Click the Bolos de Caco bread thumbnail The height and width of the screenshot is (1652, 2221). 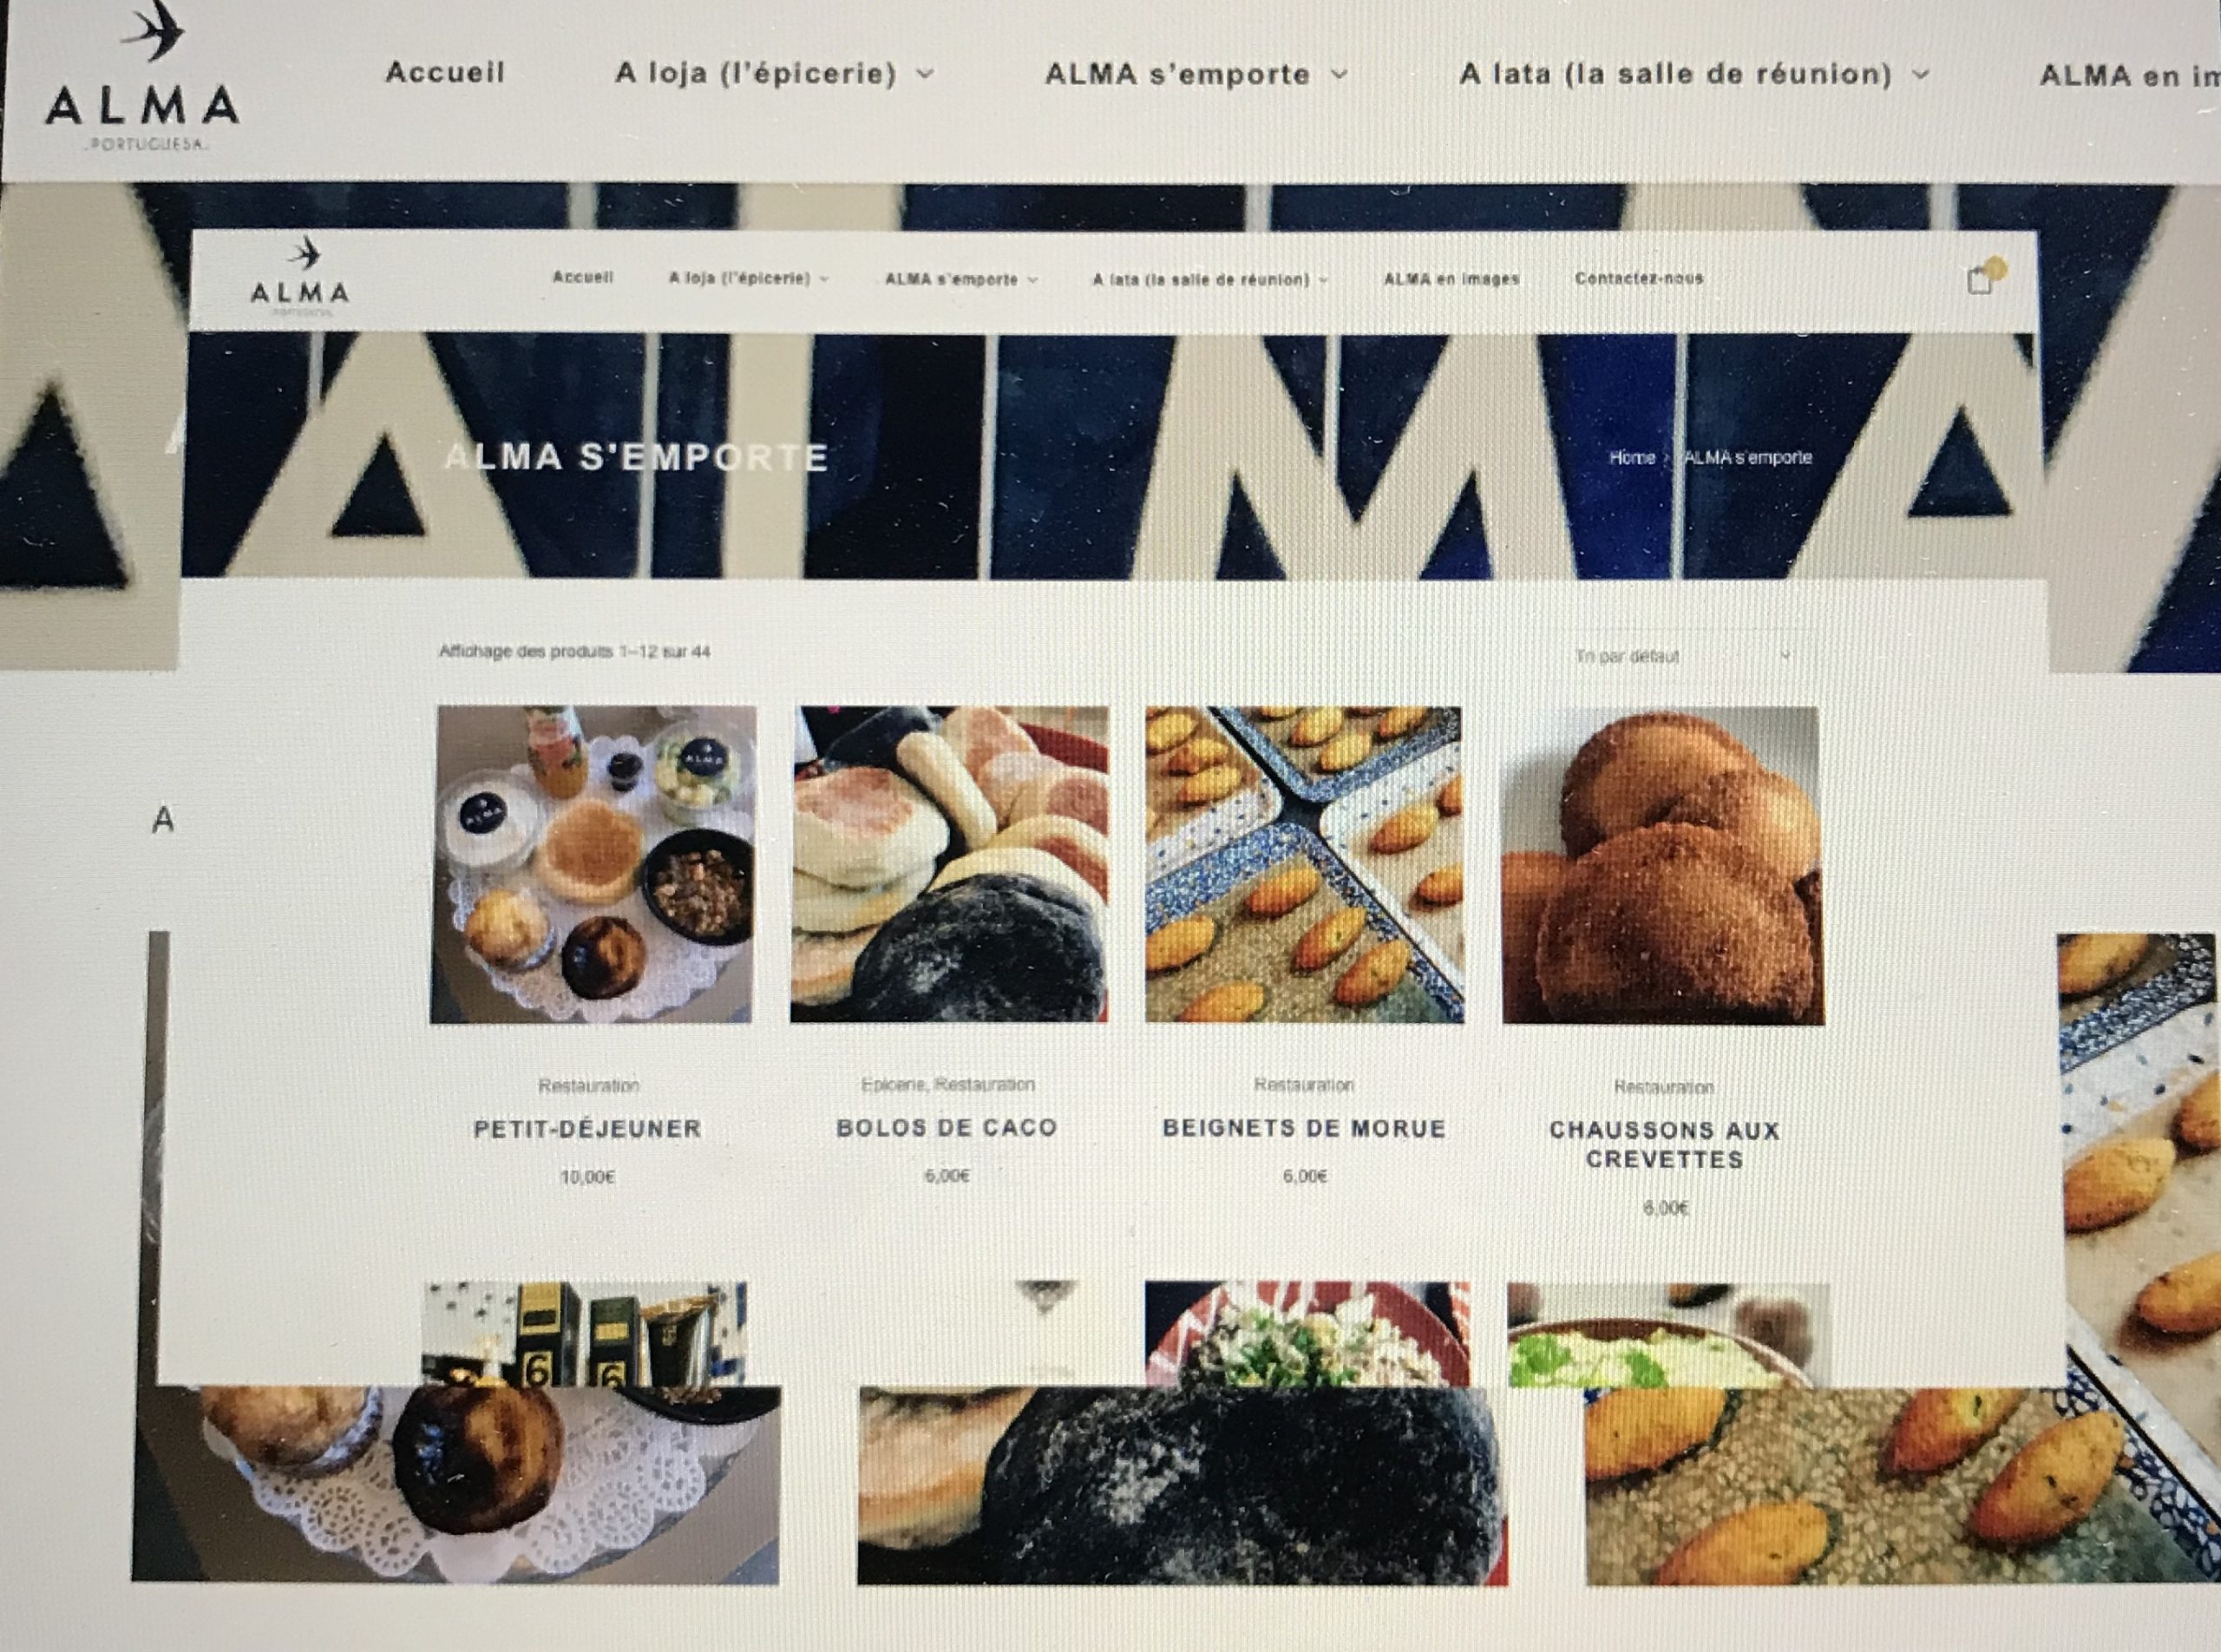tap(949, 865)
